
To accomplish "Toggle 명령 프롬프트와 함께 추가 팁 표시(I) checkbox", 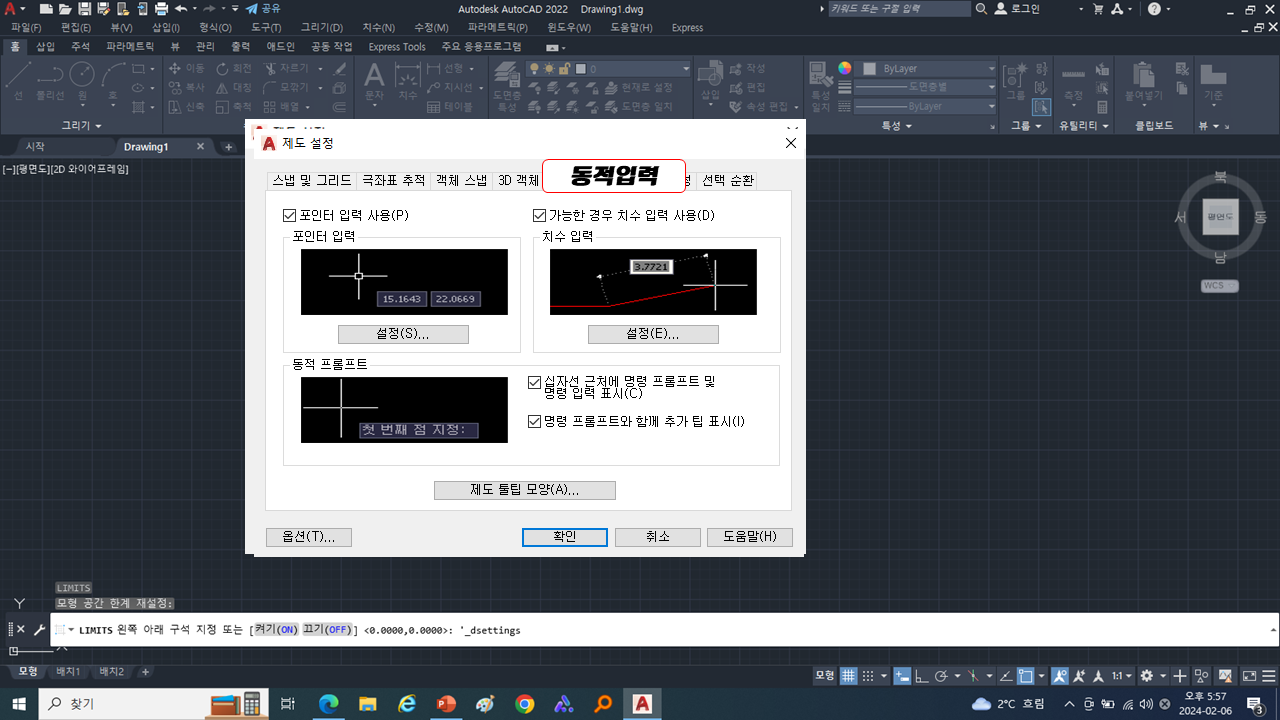I will click(x=534, y=422).
